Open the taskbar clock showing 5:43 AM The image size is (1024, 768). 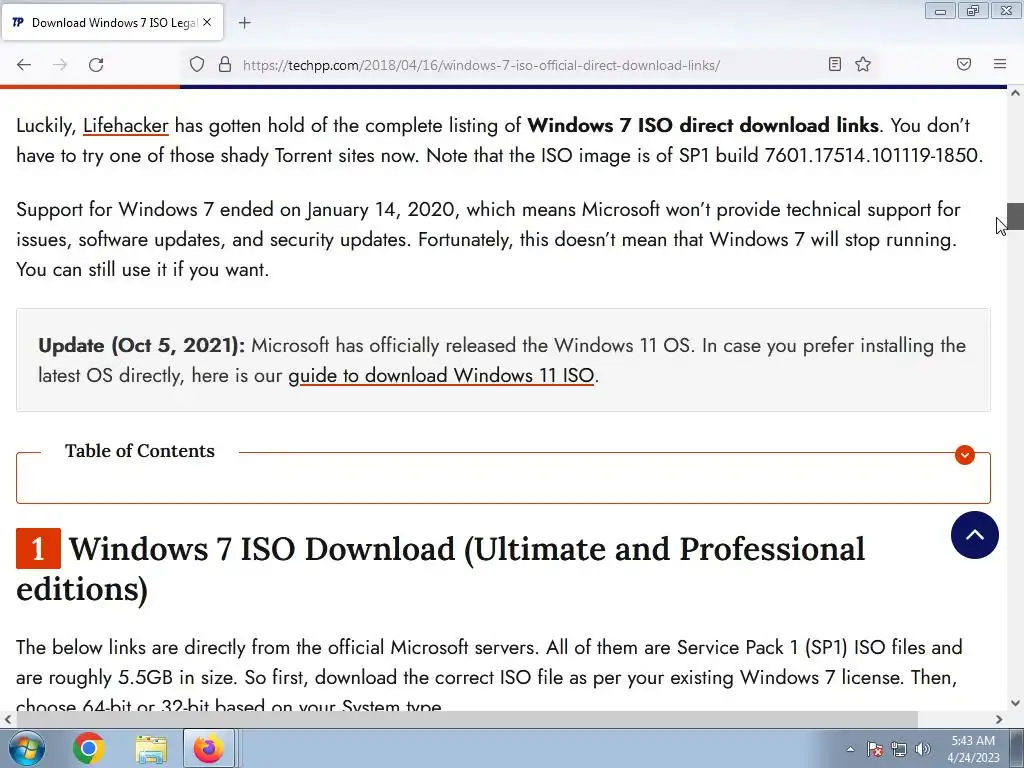point(973,749)
